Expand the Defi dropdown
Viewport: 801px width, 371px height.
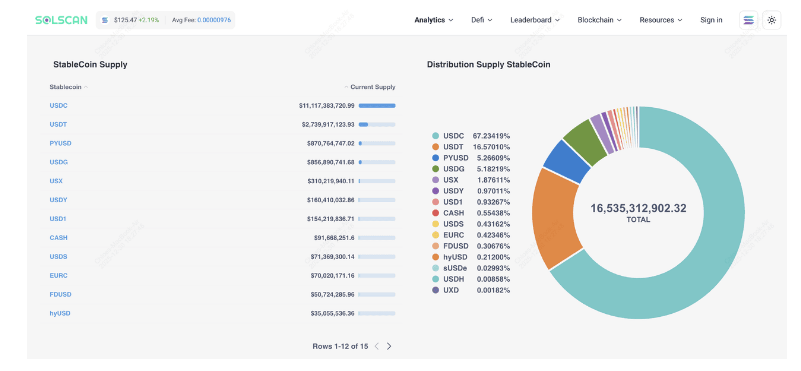(x=482, y=20)
